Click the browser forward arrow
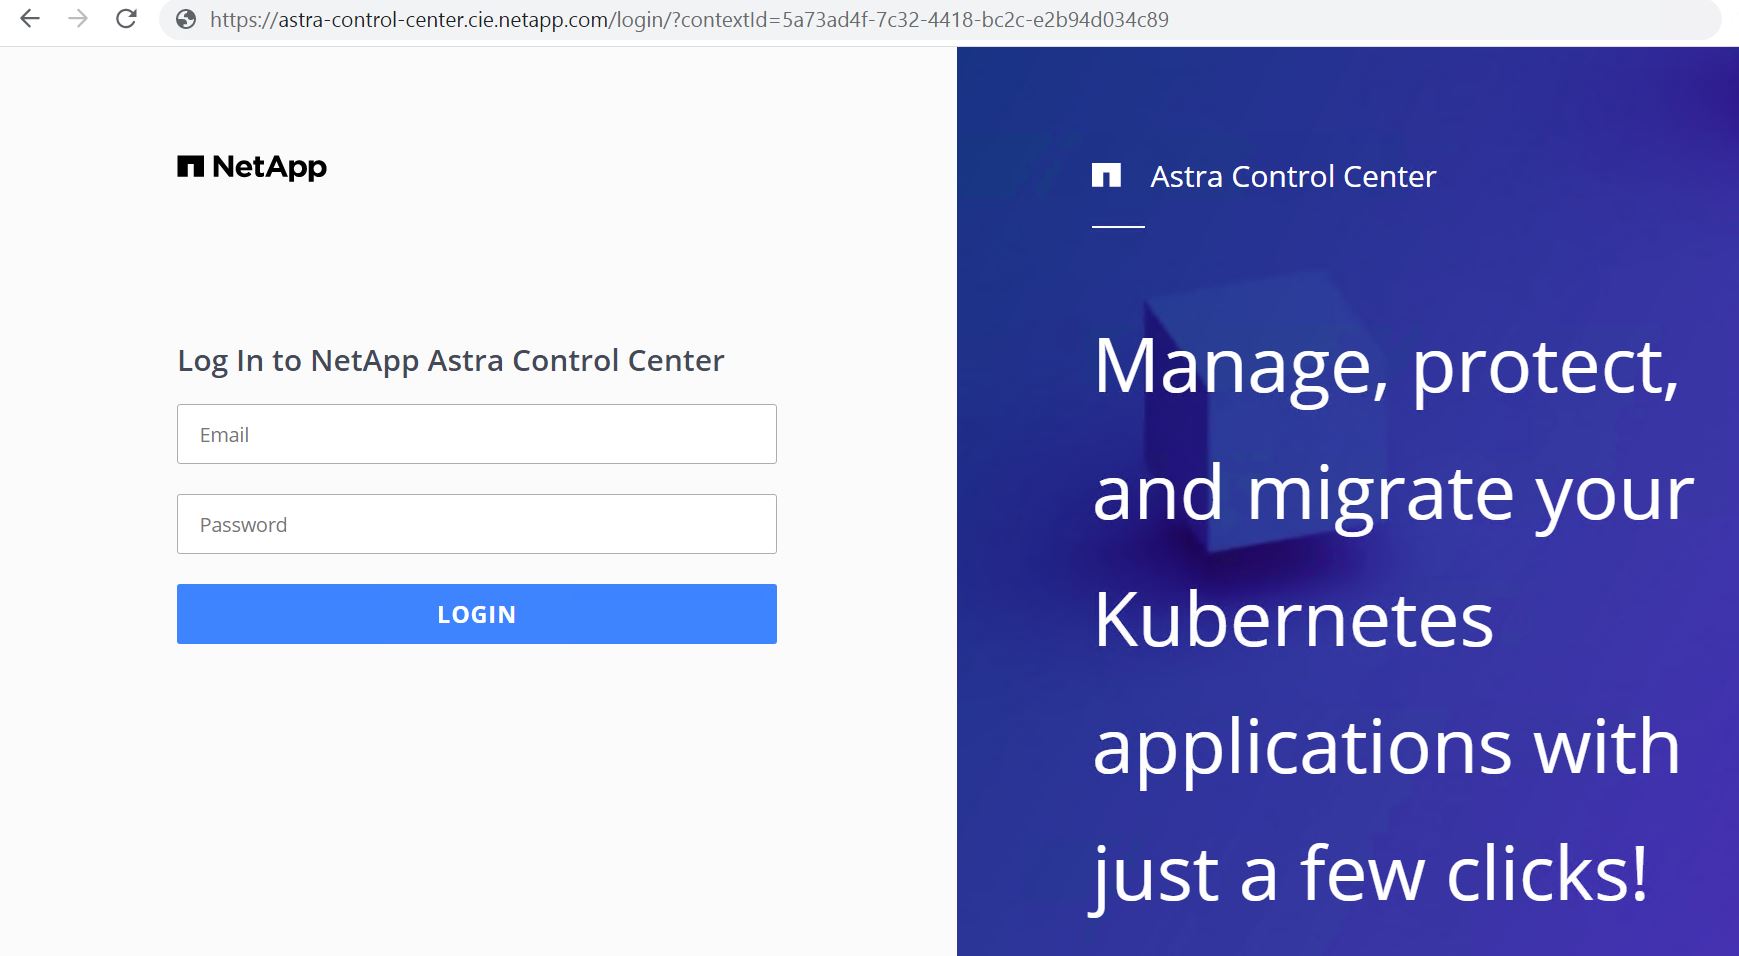This screenshot has width=1739, height=956. click(78, 19)
